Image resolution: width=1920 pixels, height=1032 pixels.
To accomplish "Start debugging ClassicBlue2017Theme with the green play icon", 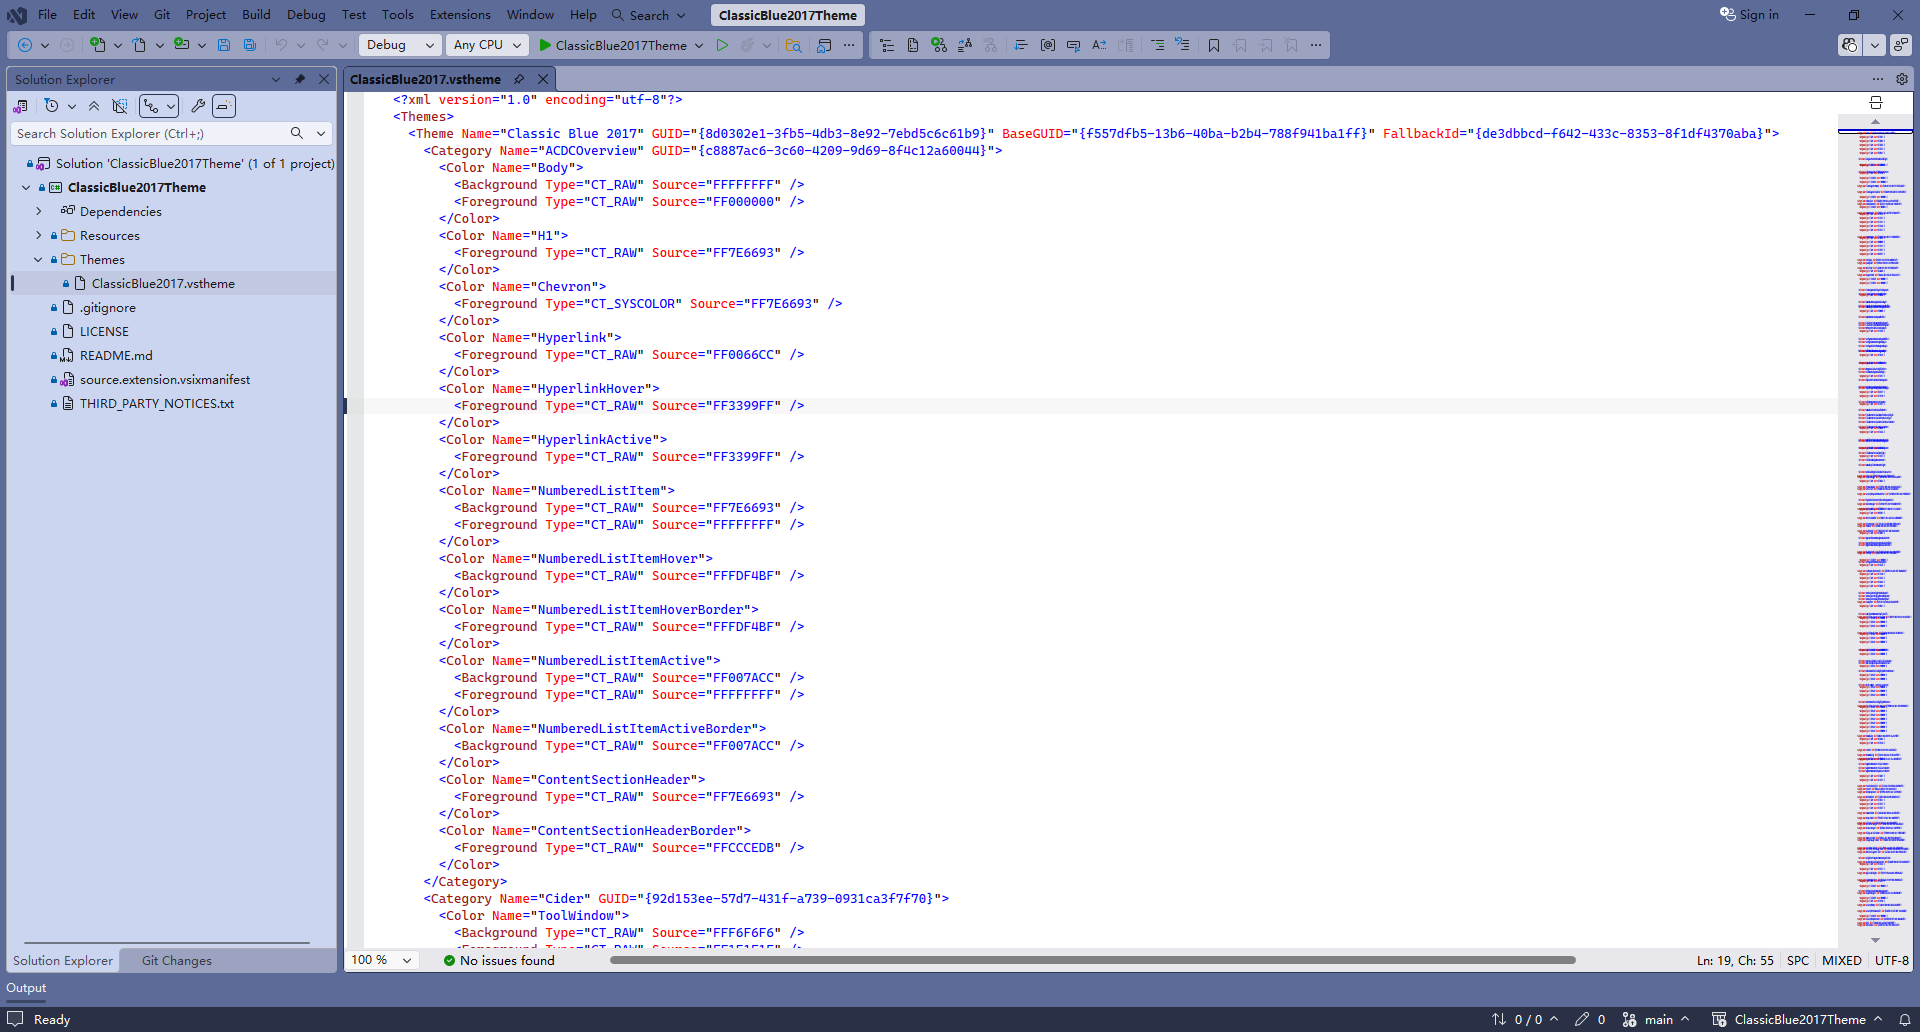I will tap(545, 45).
